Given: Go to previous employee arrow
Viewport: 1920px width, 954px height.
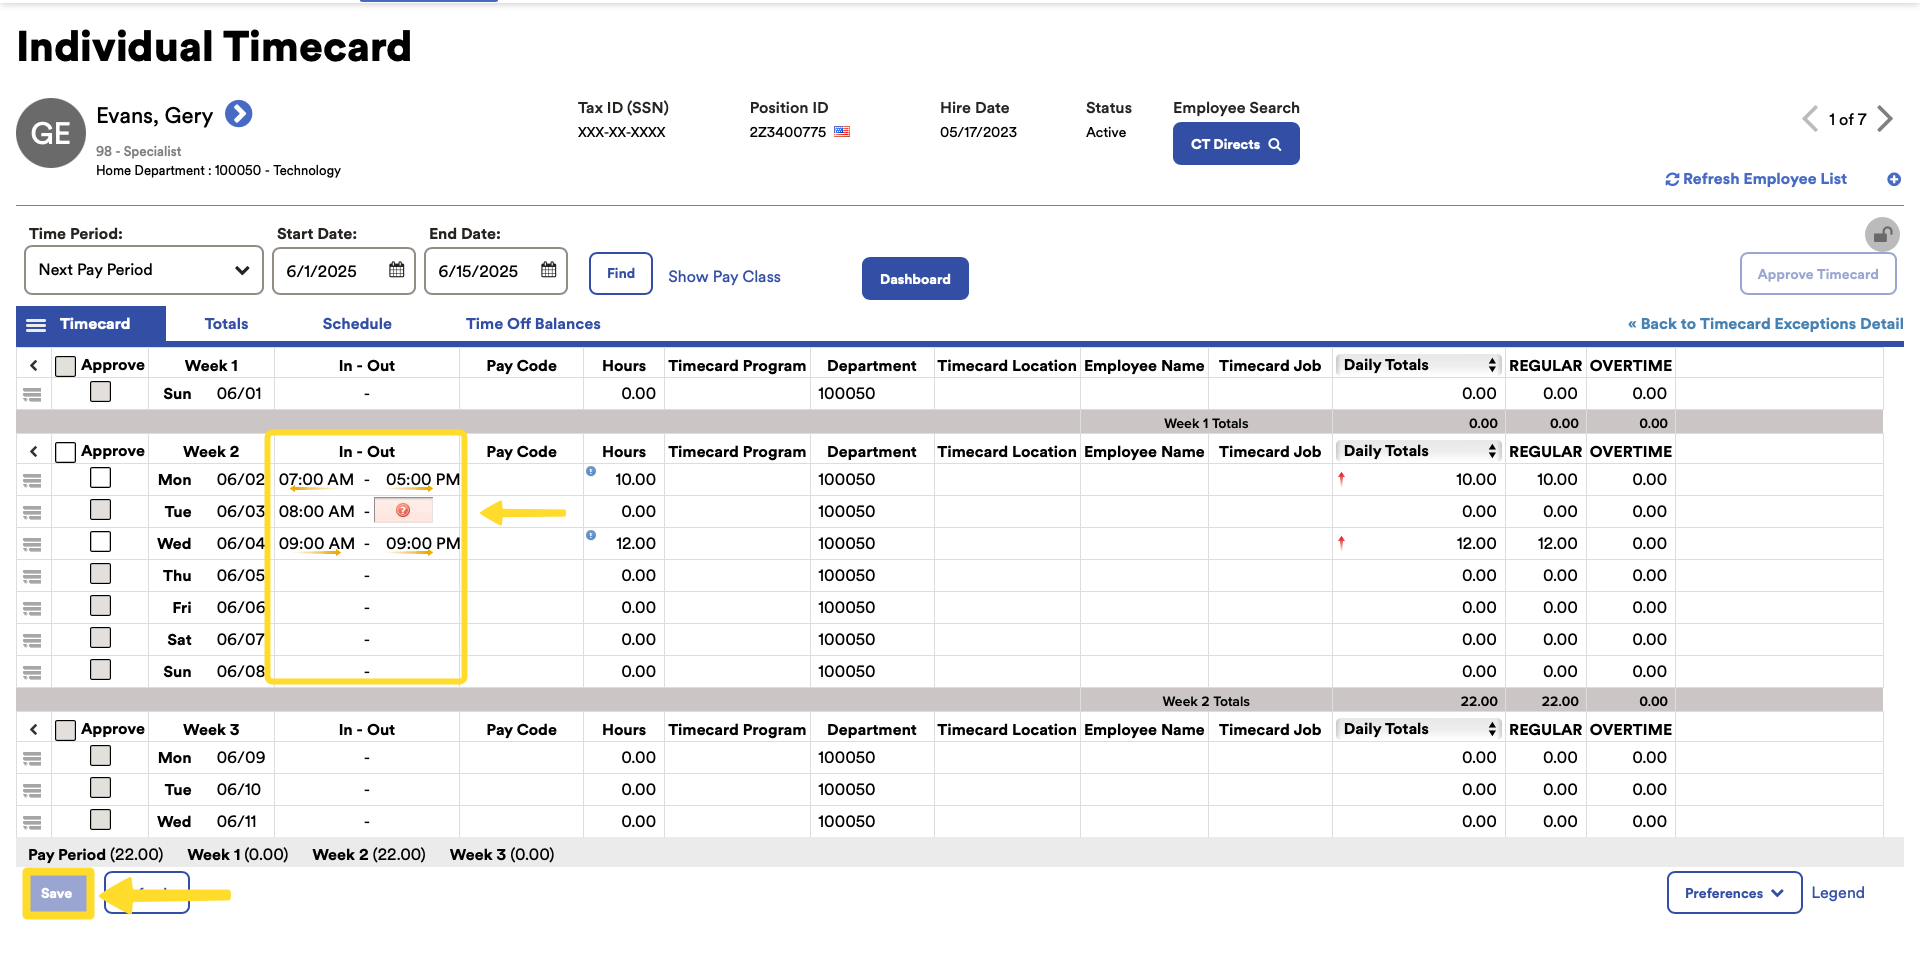Looking at the screenshot, I should click(1810, 119).
